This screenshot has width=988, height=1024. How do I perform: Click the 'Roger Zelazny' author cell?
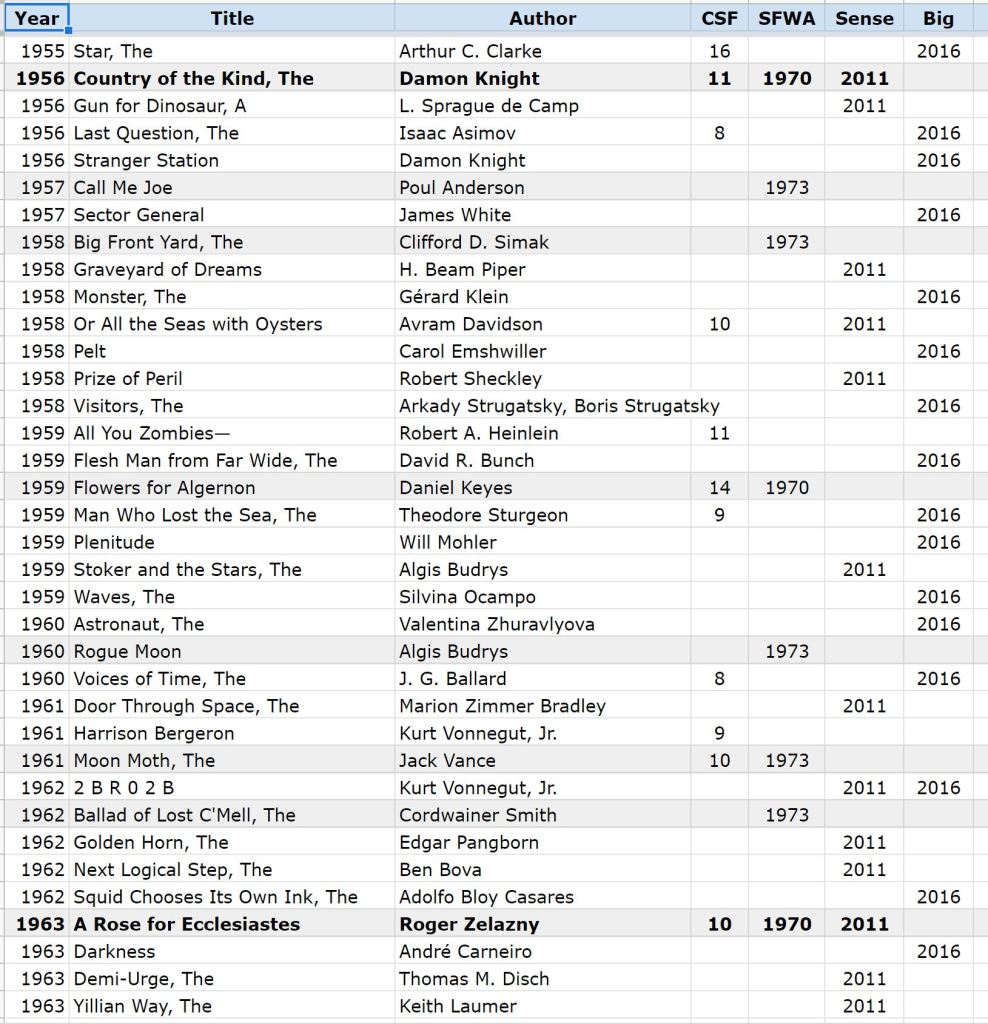[x=469, y=924]
